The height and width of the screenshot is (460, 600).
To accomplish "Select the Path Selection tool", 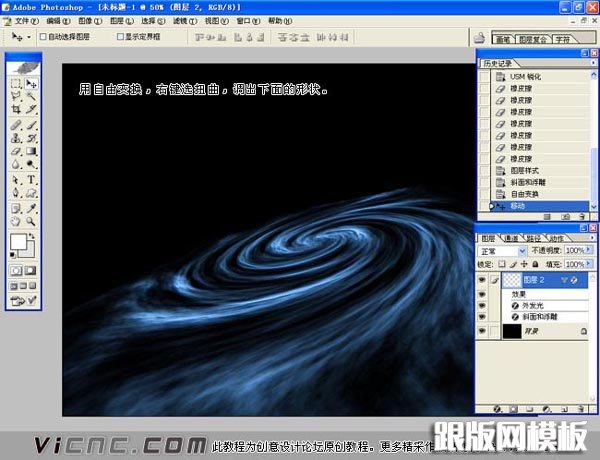I will (16, 179).
